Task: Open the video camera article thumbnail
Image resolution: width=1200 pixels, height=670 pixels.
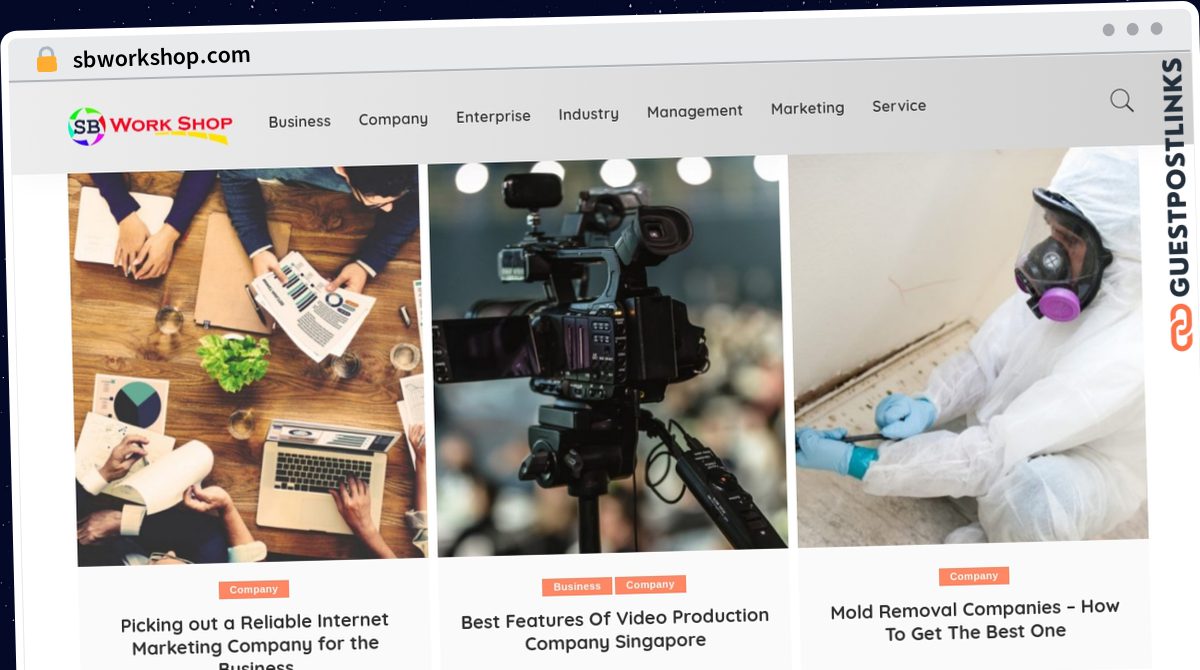Action: (607, 357)
